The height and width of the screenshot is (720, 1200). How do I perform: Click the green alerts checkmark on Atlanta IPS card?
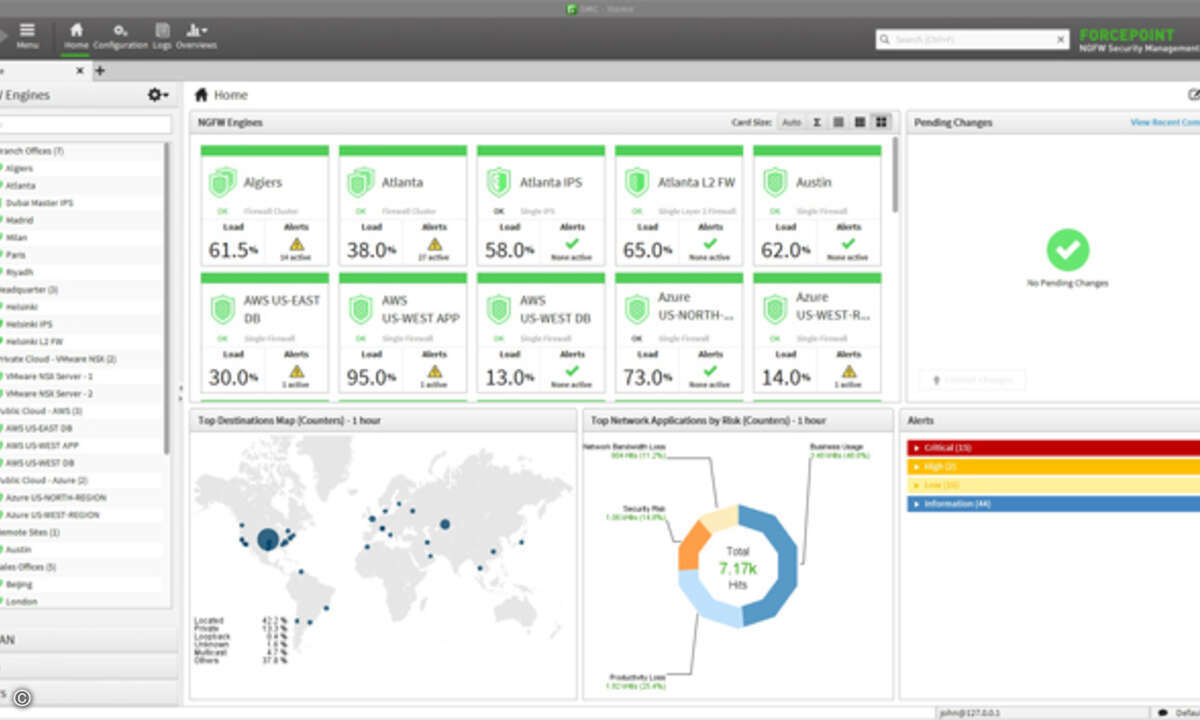pyautogui.click(x=572, y=243)
